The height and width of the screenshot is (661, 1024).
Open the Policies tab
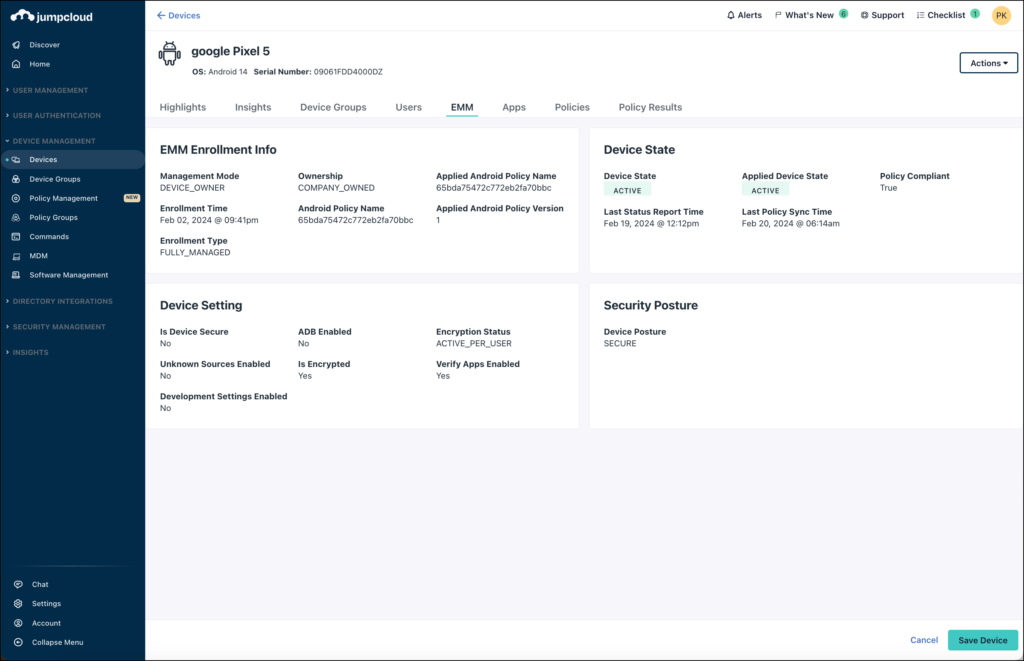[571, 107]
